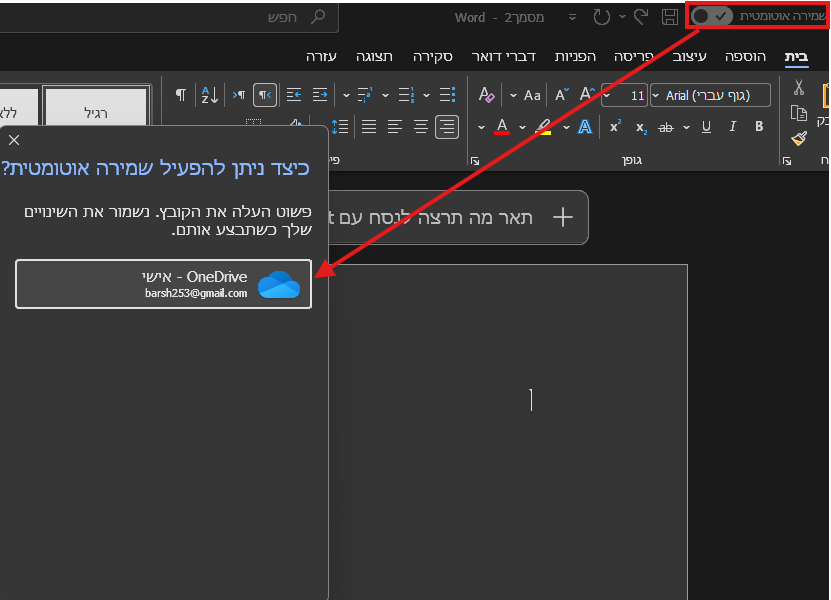Click indent icon with right-pointing arrow
Viewport: 831px width, 600px height.
[x=320, y=95]
